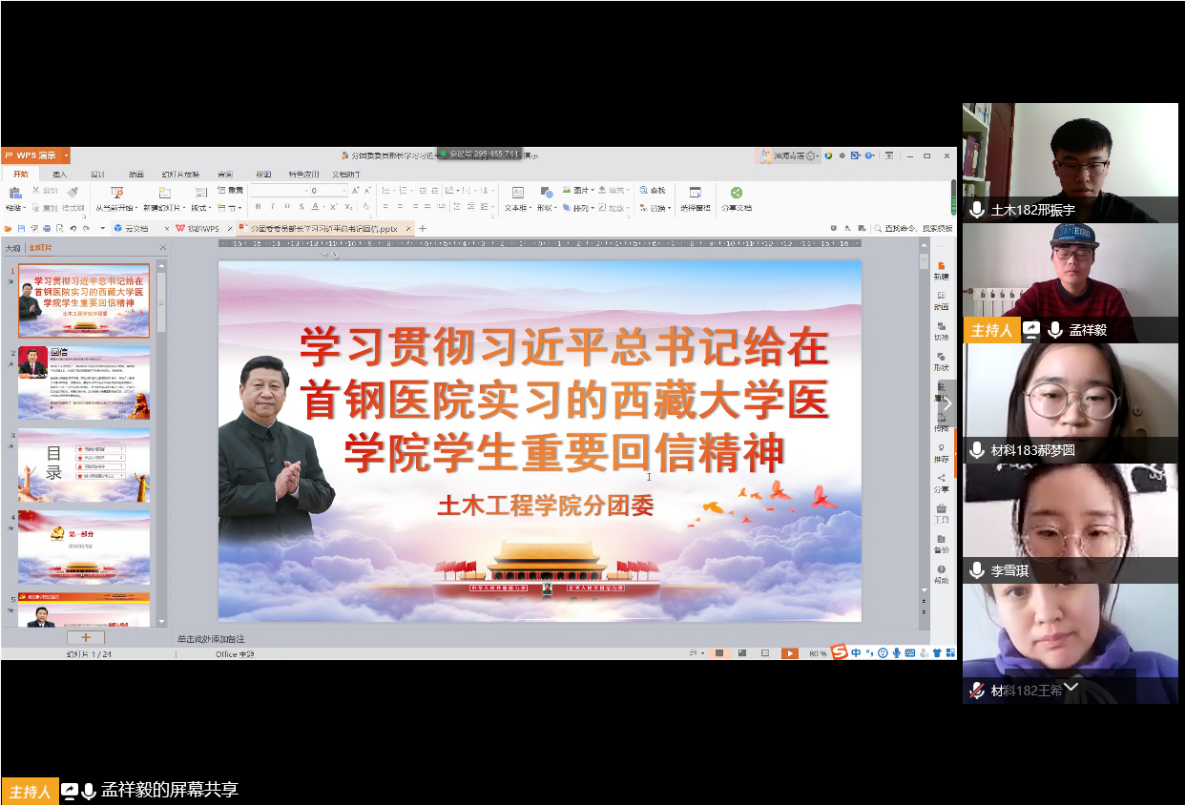Click the green Share Document icon
Image resolution: width=1185 pixels, height=805 pixels.
pos(736,193)
